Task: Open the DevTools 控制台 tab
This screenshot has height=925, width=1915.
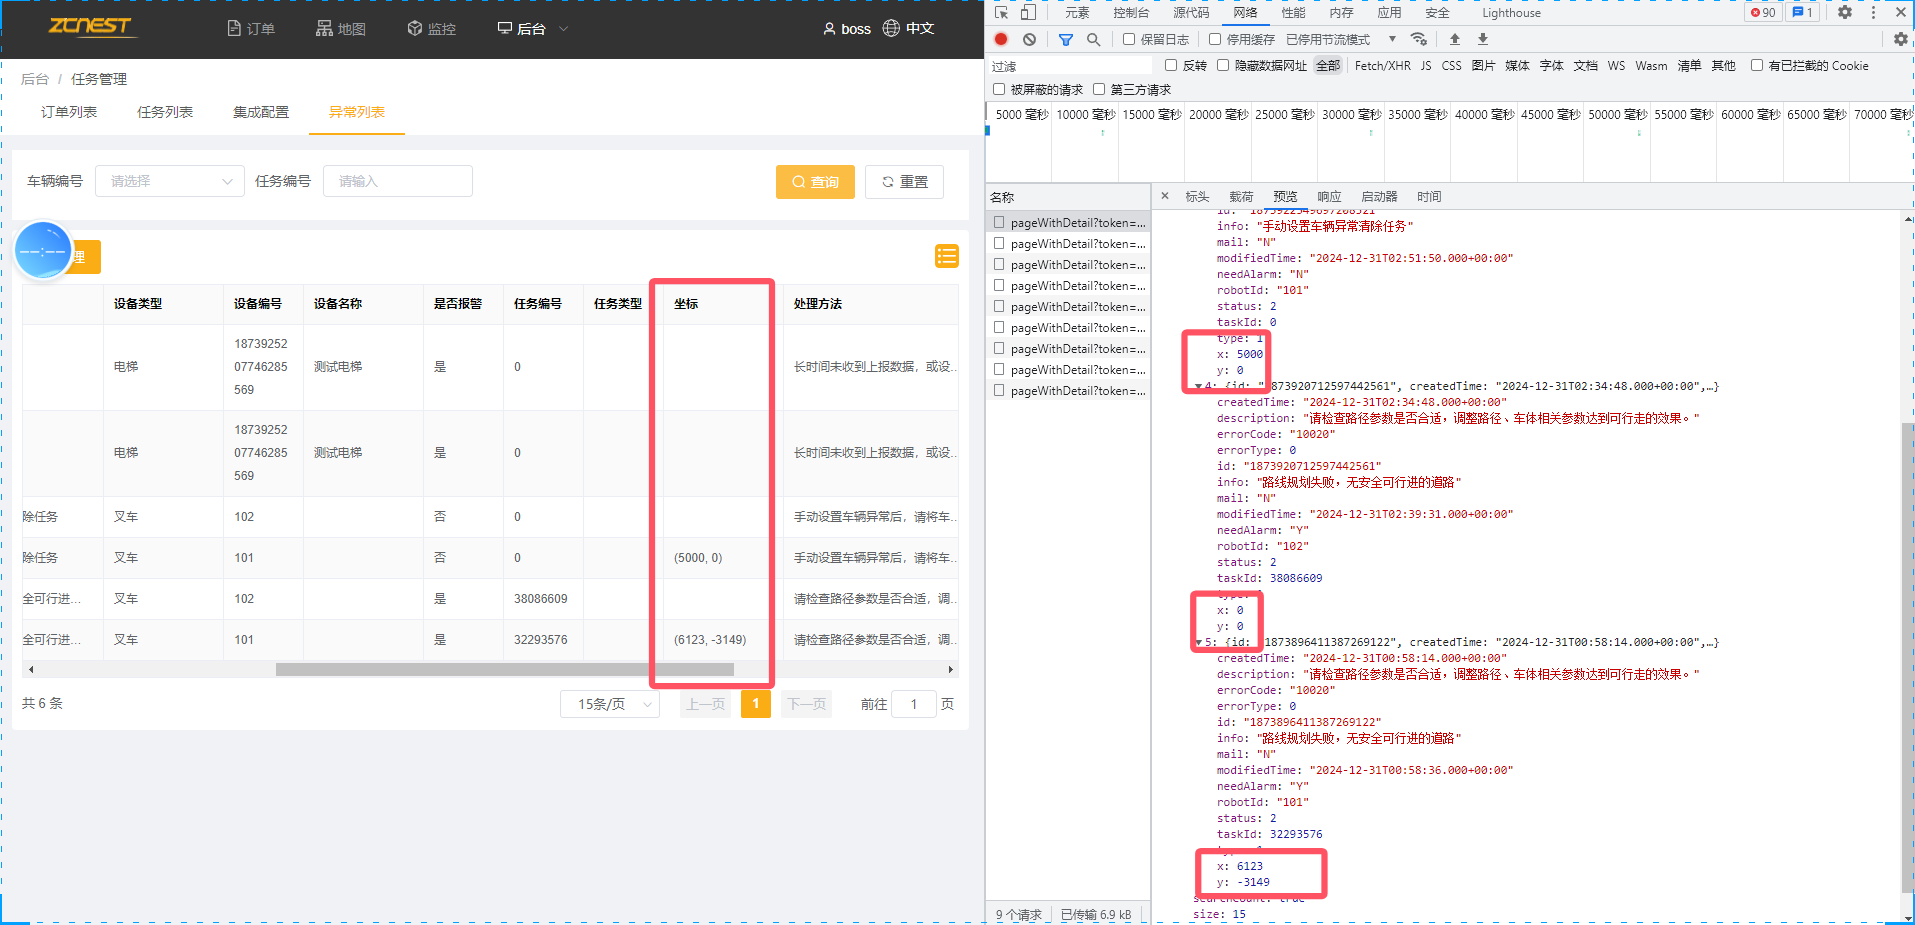Action: pos(1131,12)
